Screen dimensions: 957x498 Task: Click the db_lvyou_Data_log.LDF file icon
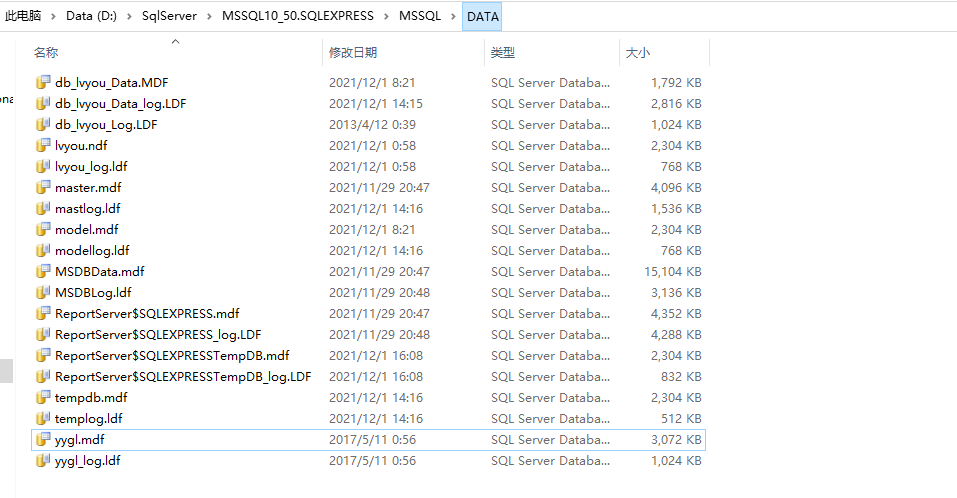pos(43,103)
